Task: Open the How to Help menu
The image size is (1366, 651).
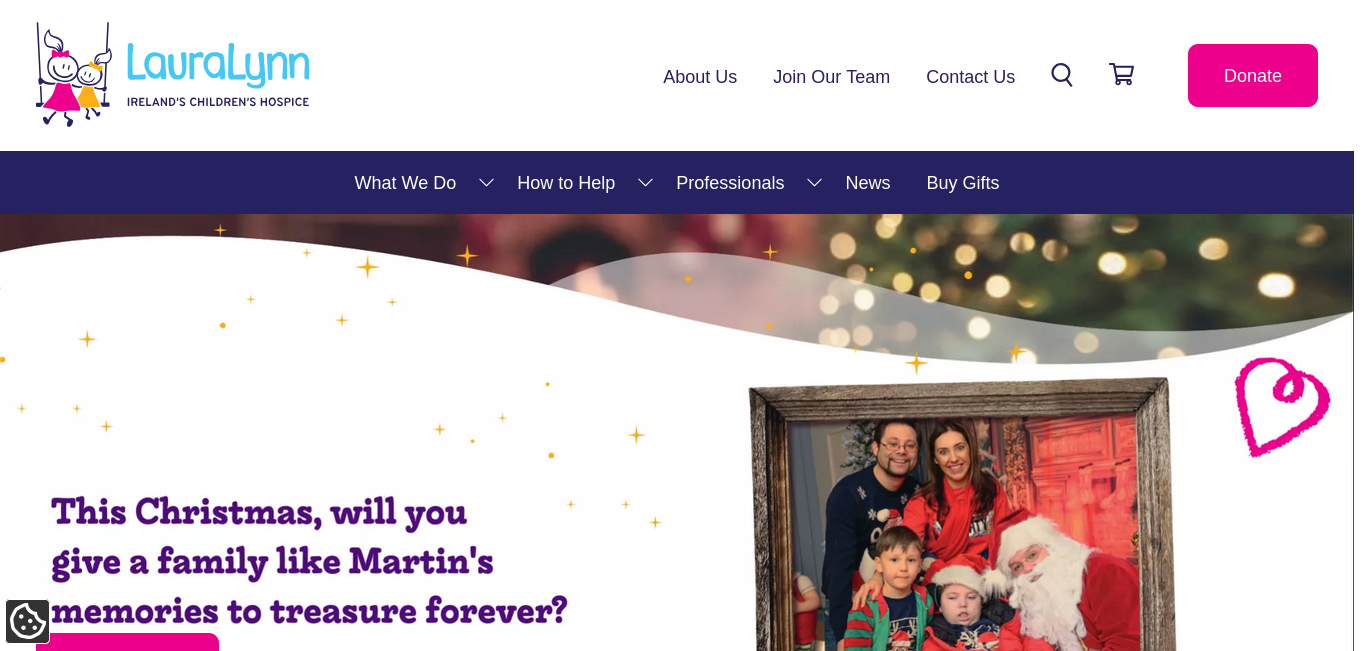Action: [566, 183]
